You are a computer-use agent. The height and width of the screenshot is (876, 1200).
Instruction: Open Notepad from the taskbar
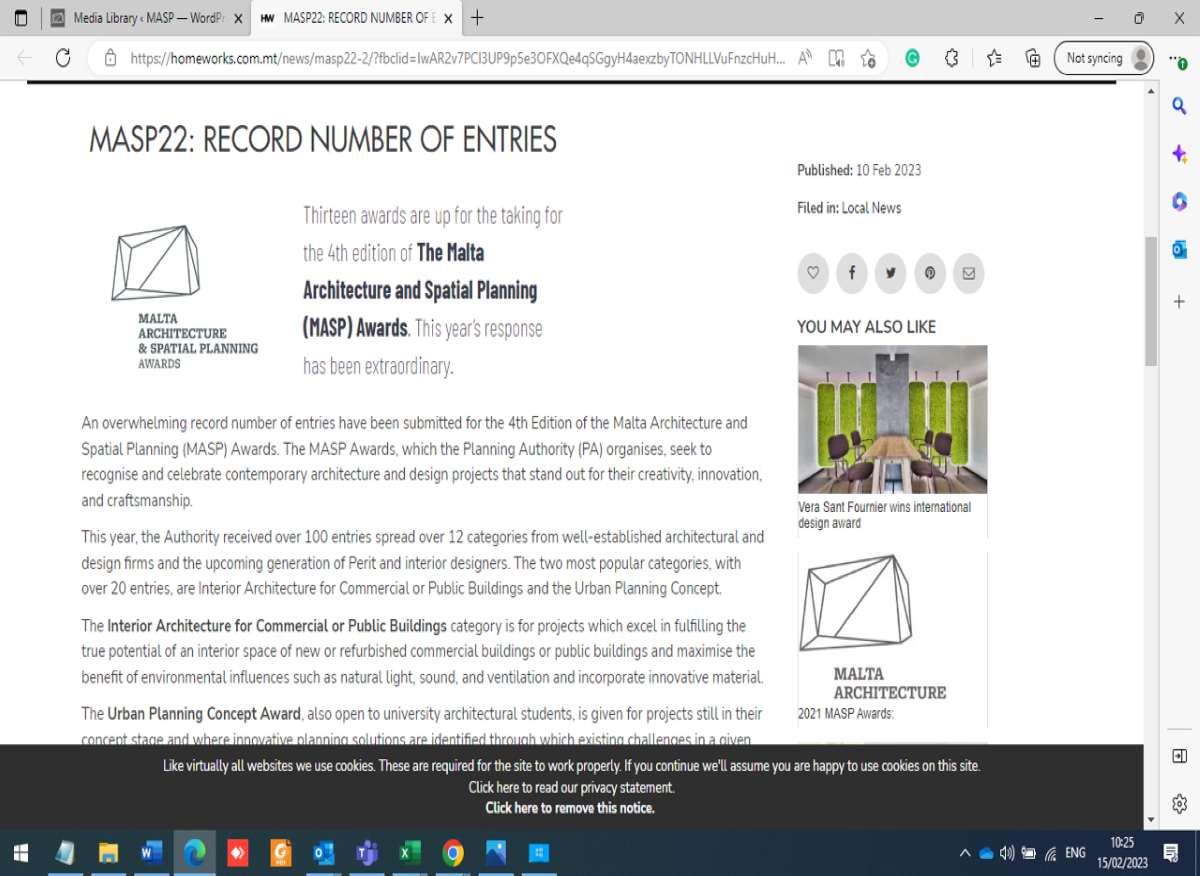coord(65,853)
